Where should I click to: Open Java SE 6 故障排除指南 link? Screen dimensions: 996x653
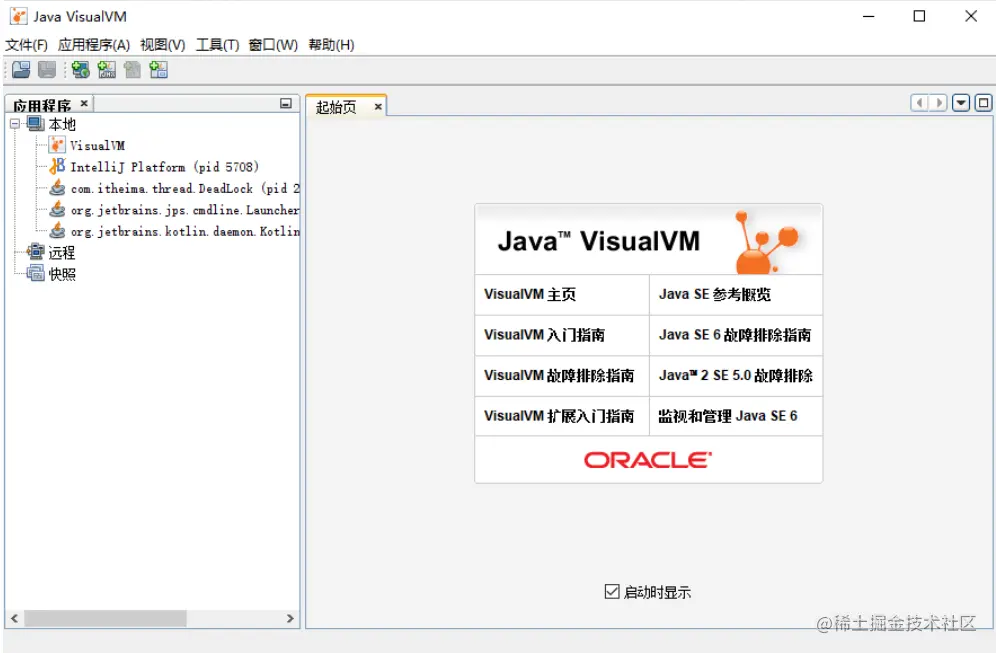click(x=736, y=335)
